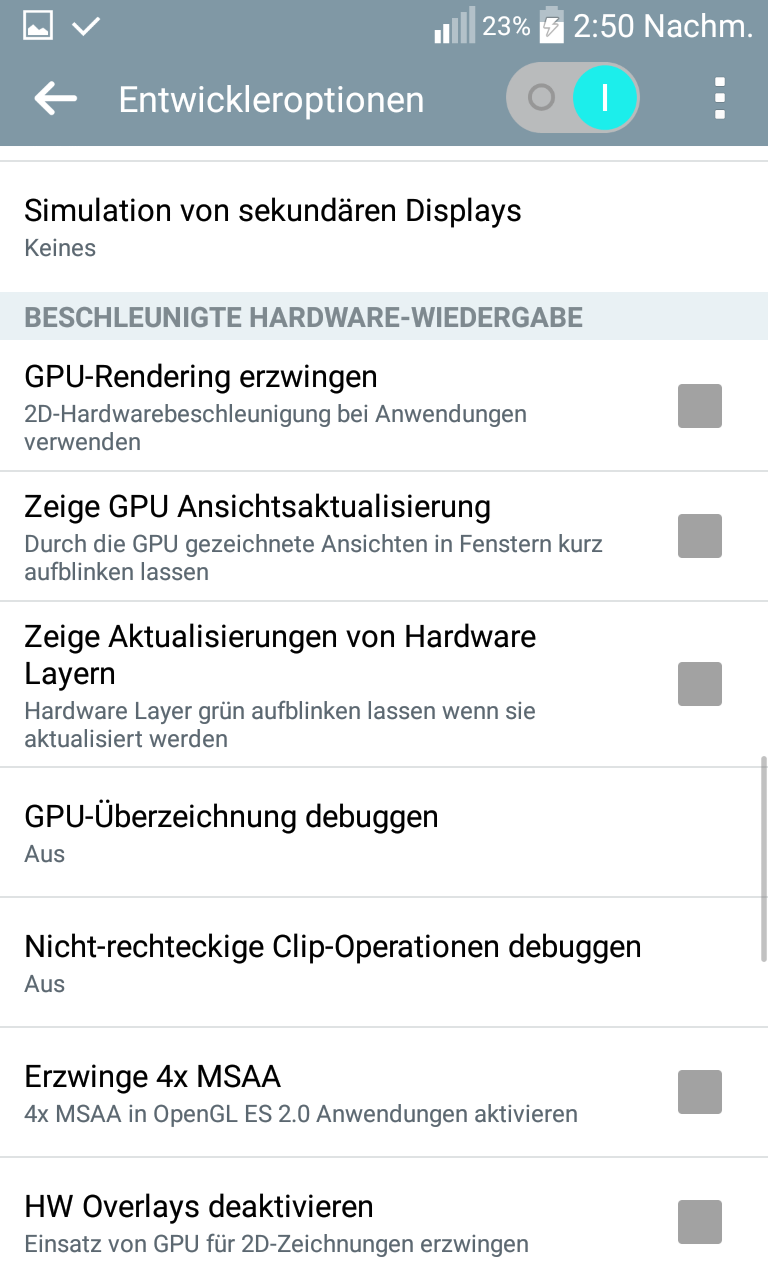Viewport: 768px width, 1280px height.
Task: Open GPU-Überzeichnung debuggen selection
Action: [232, 832]
